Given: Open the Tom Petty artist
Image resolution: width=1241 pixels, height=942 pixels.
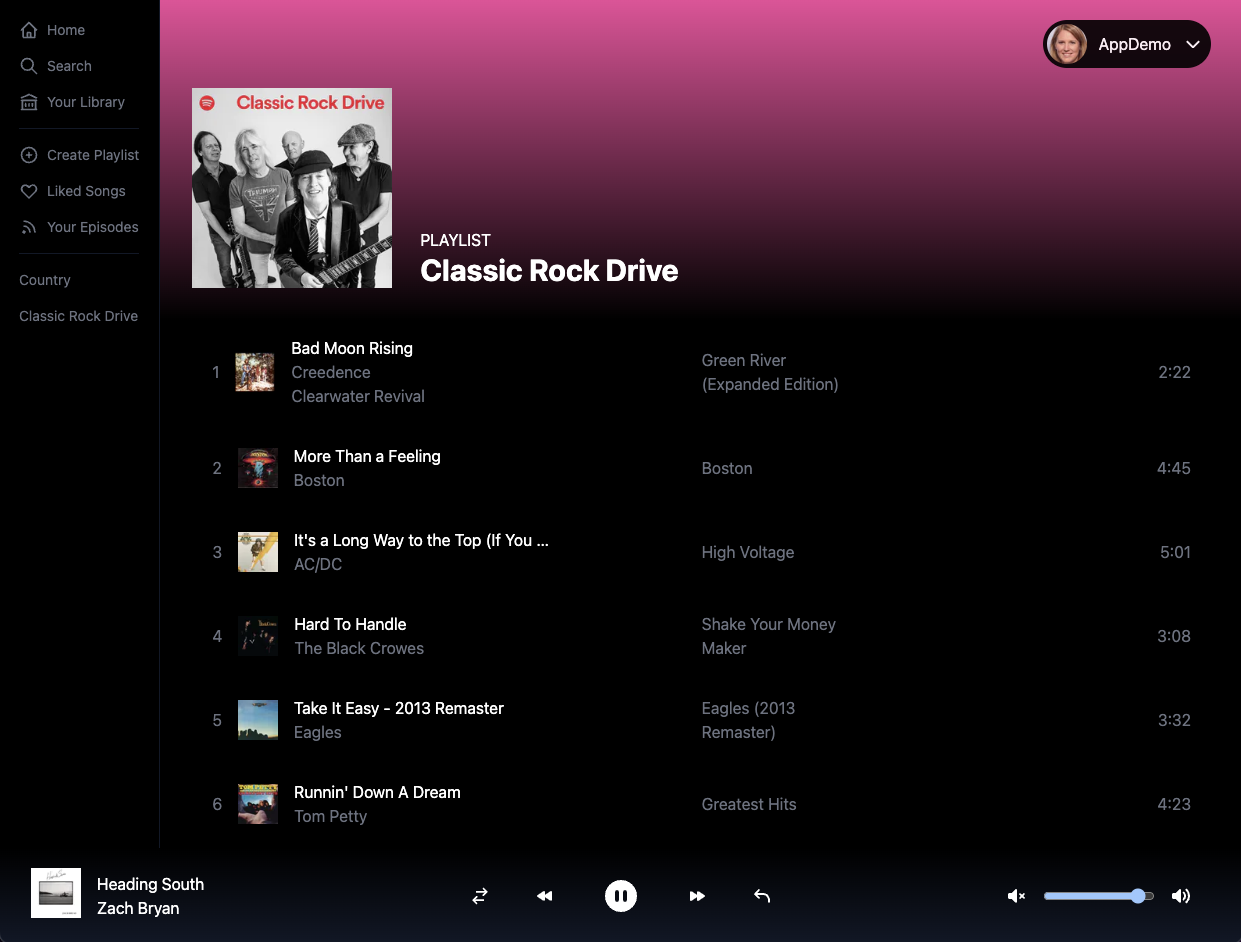Looking at the screenshot, I should 330,816.
